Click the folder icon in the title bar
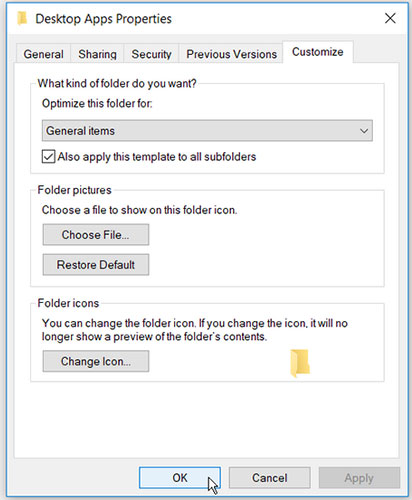Image resolution: width=412 pixels, height=500 pixels. click(22, 18)
